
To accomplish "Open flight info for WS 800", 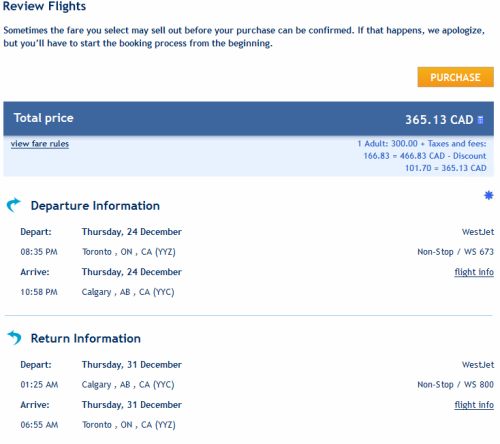I will [x=474, y=405].
